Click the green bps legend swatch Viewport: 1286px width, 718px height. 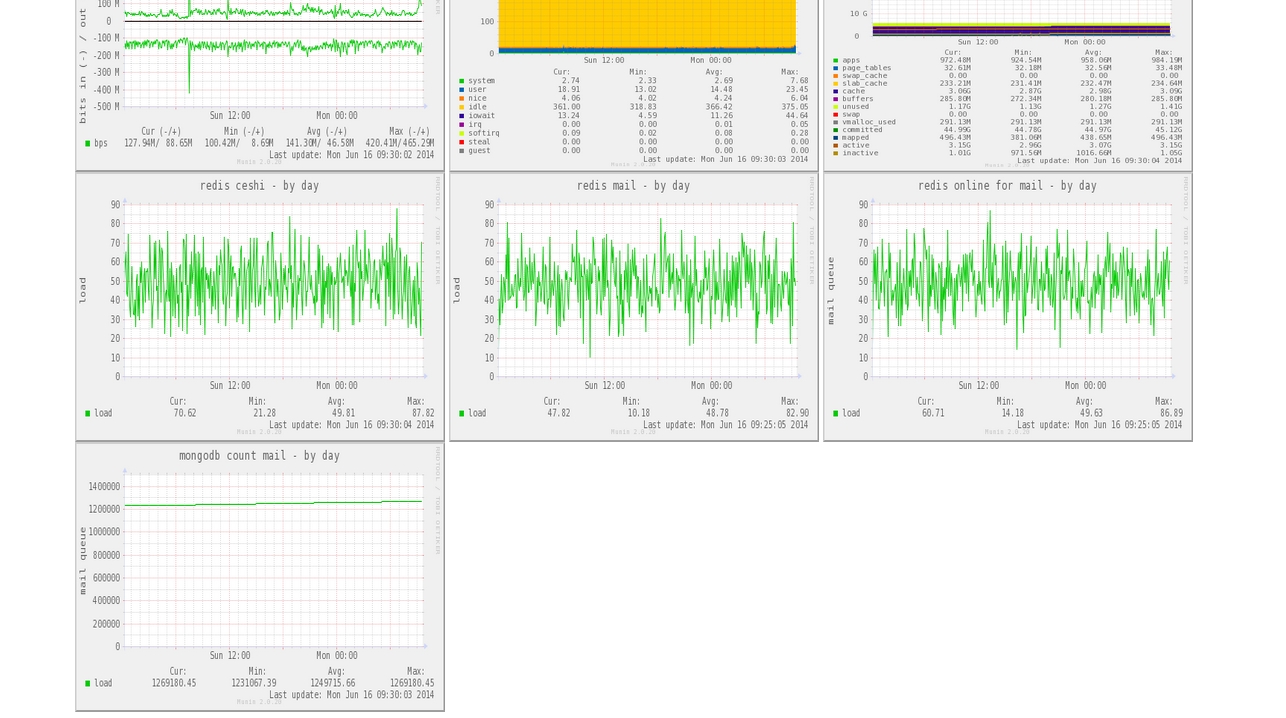pyautogui.click(x=88, y=143)
